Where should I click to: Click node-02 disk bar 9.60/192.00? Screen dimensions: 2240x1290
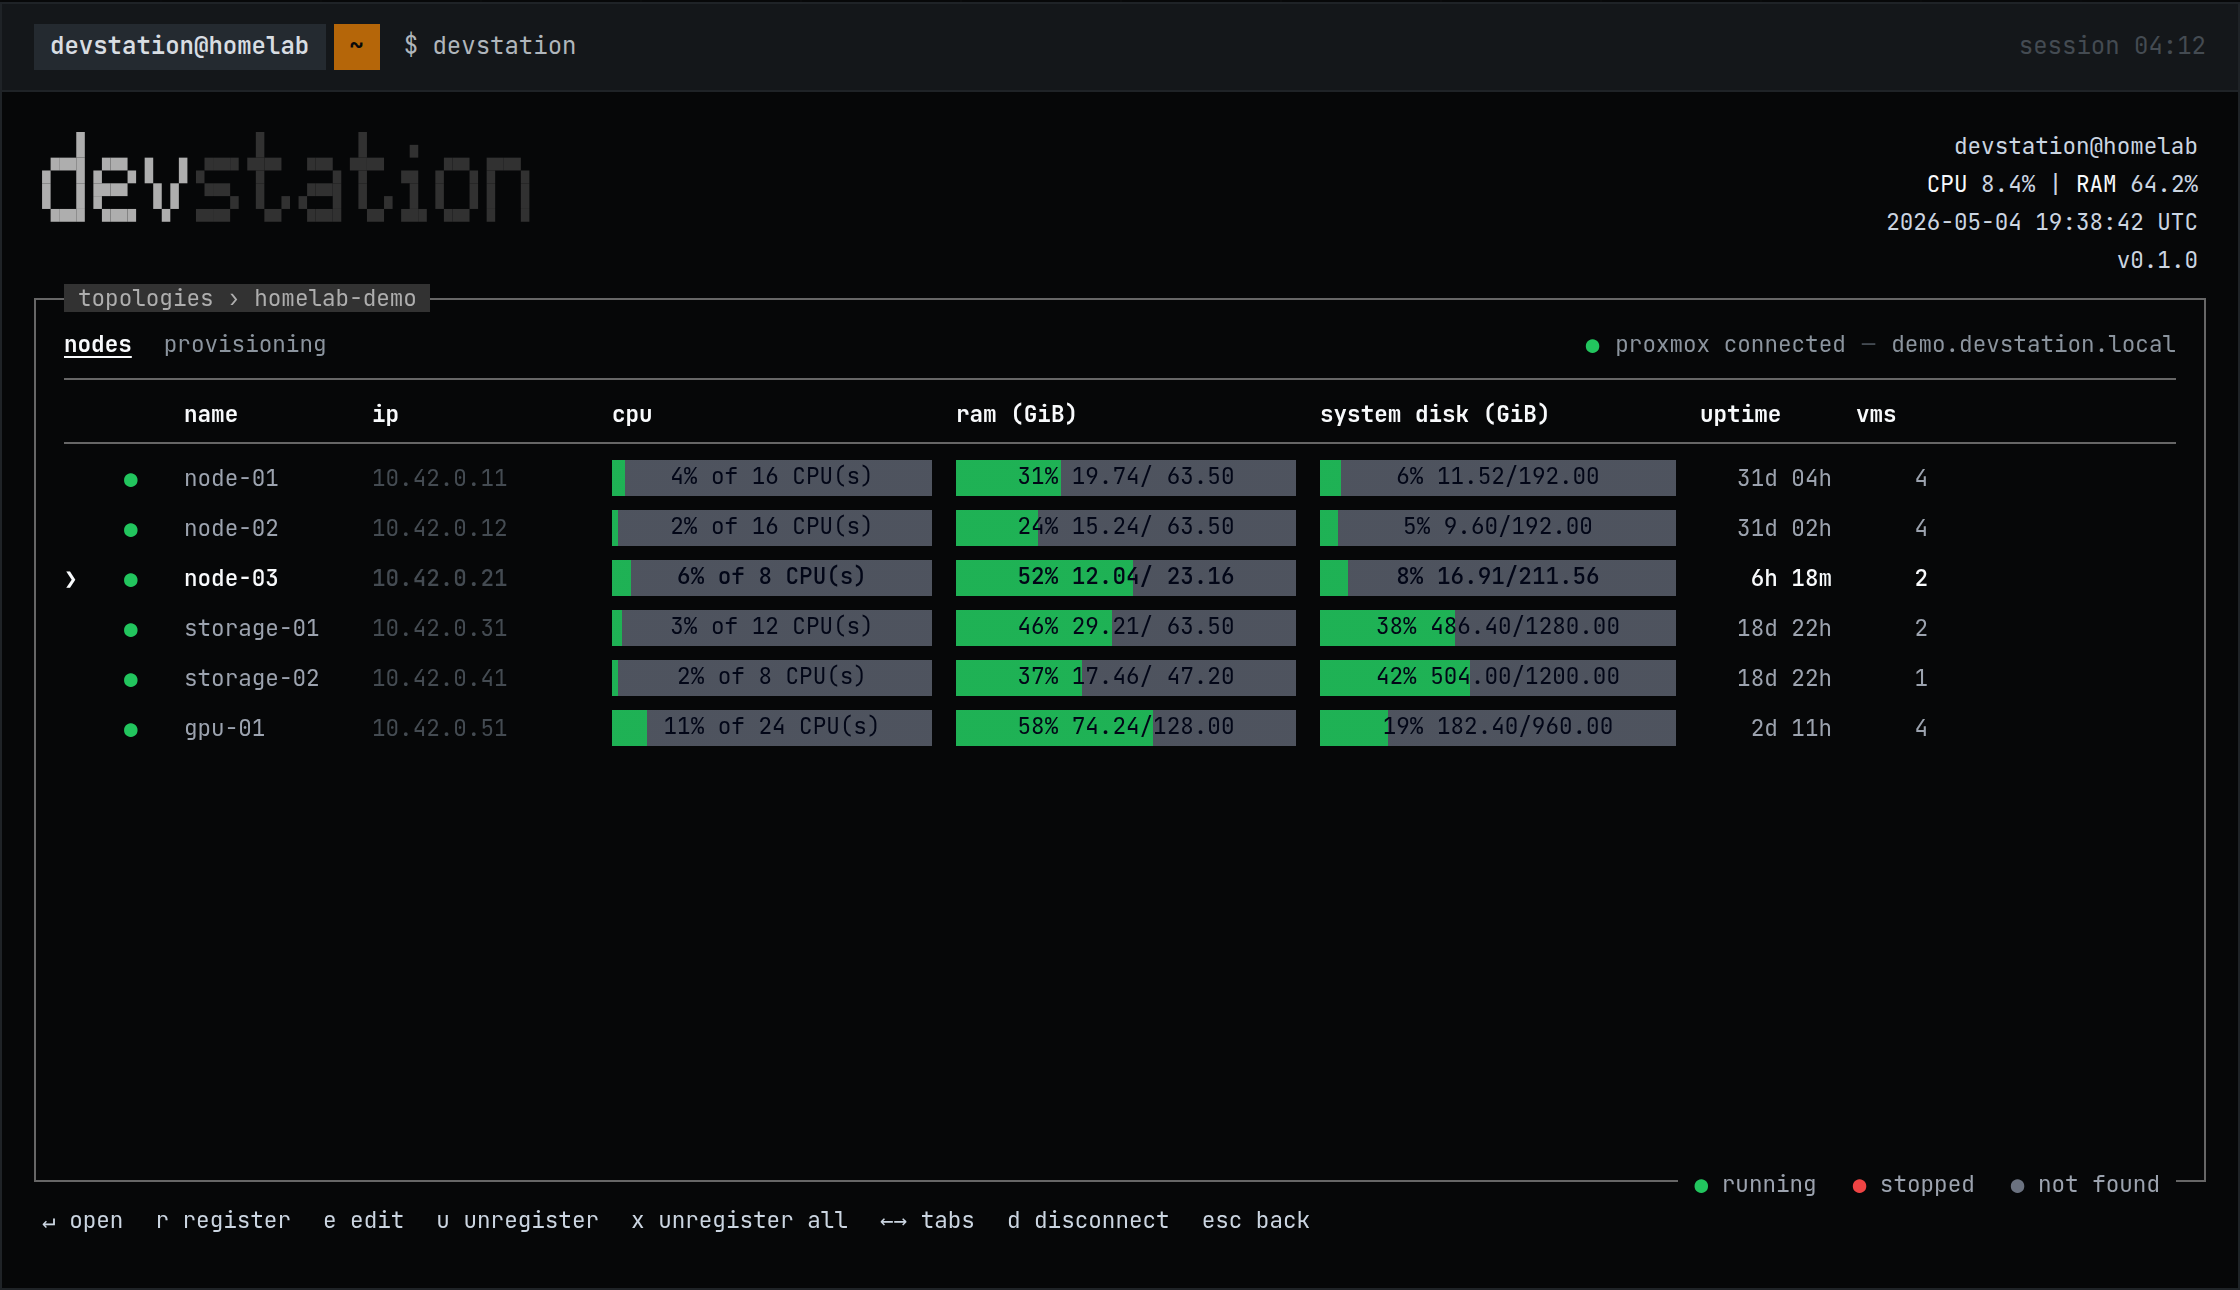[1498, 528]
